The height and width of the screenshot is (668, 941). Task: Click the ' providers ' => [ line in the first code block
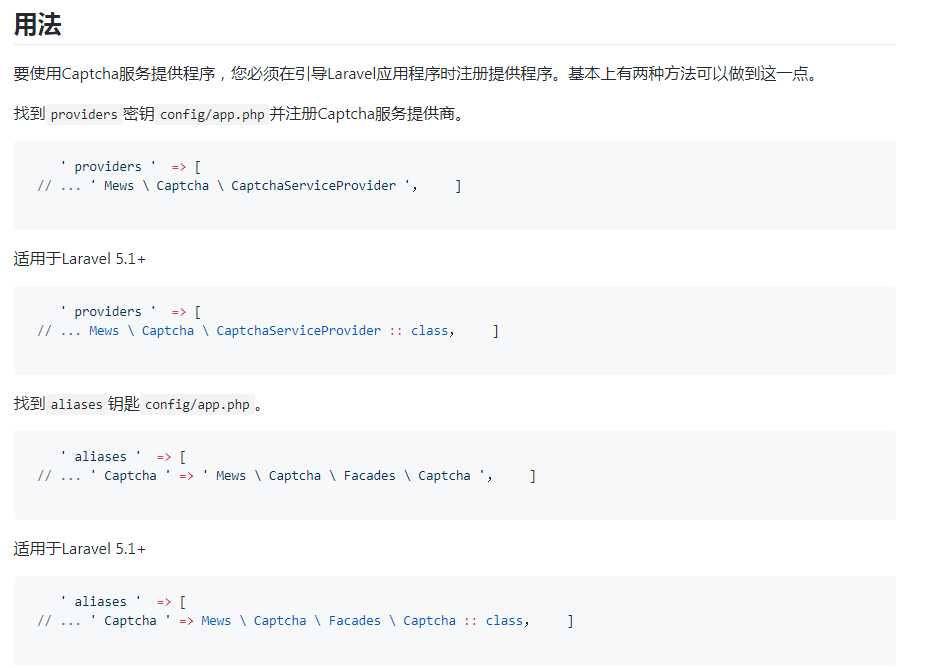click(x=130, y=166)
